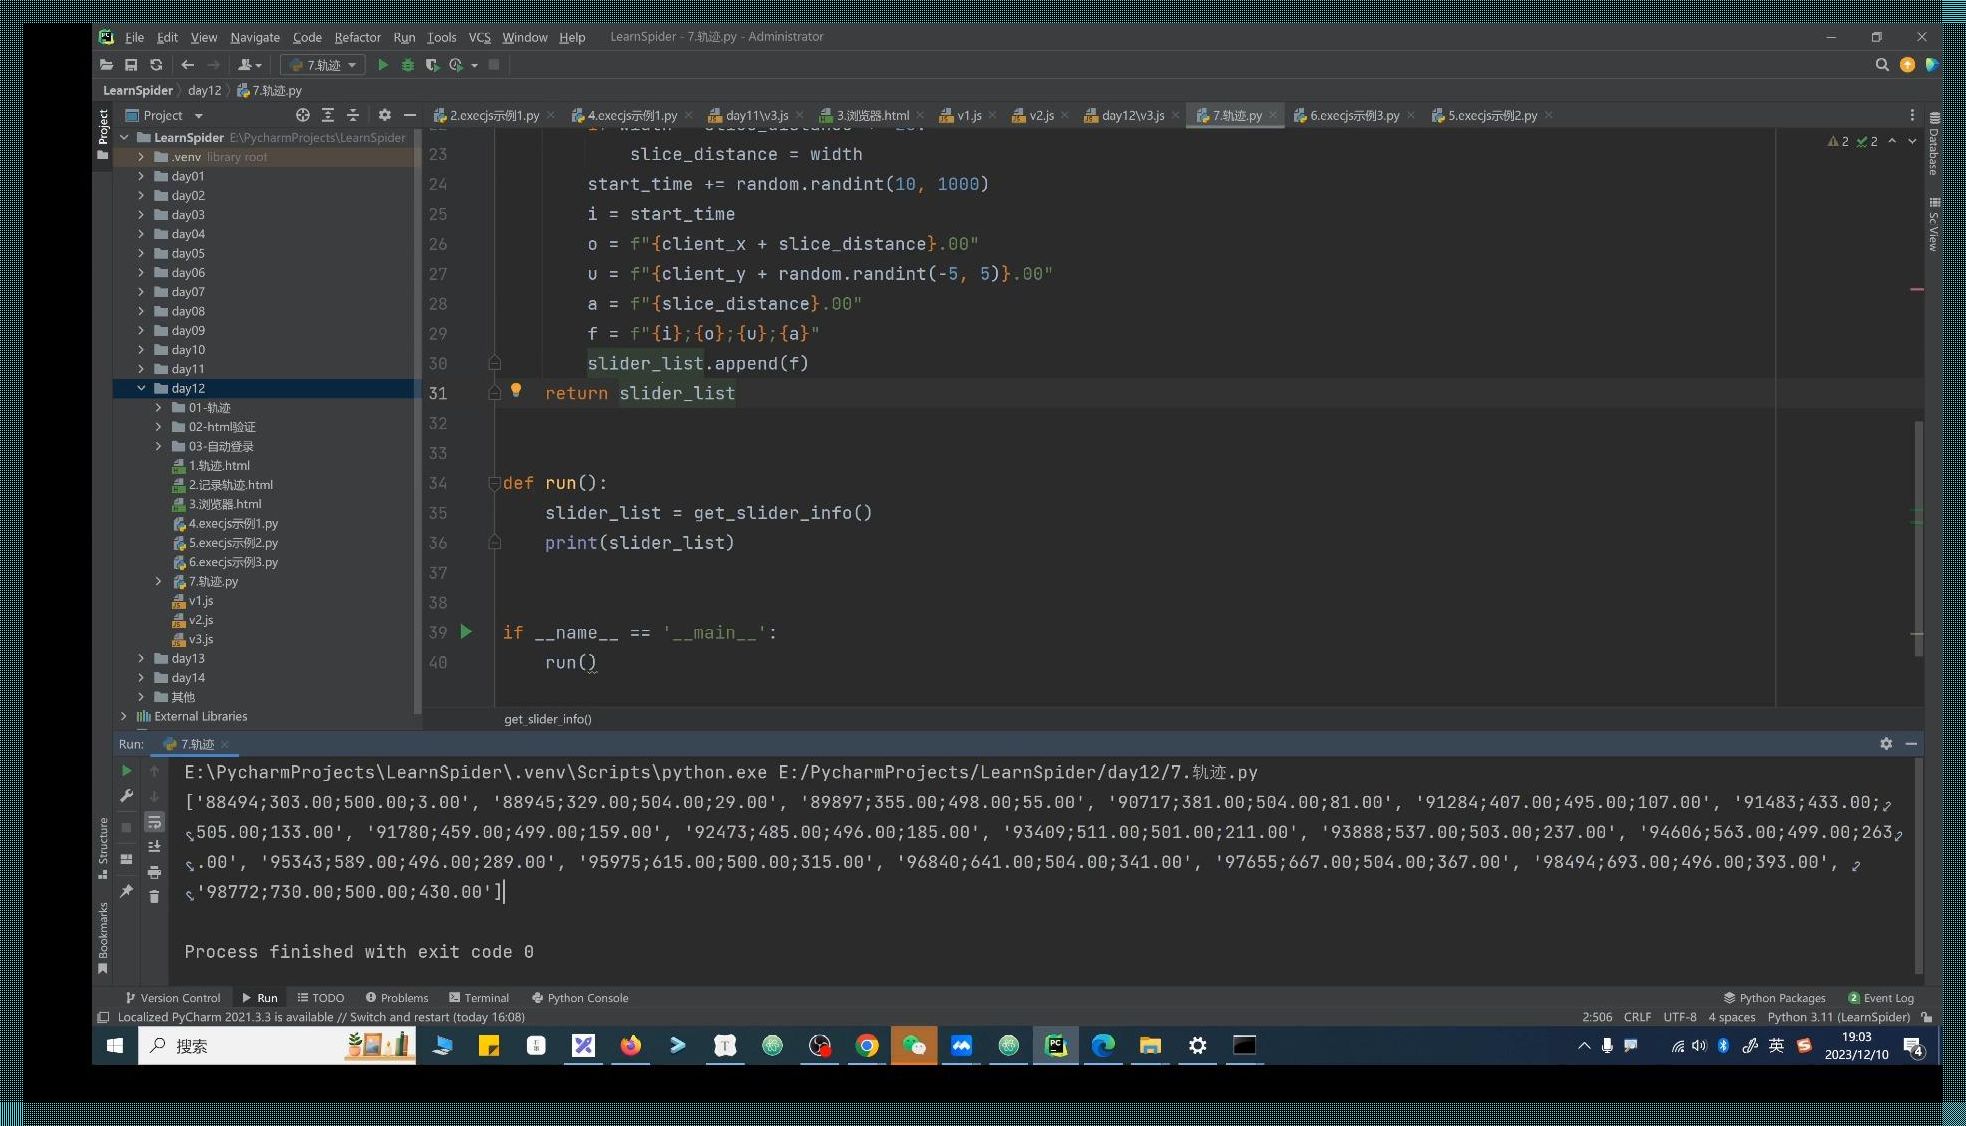The image size is (1966, 1126).
Task: Click the editor vertical scrollbar
Action: coord(1918,538)
